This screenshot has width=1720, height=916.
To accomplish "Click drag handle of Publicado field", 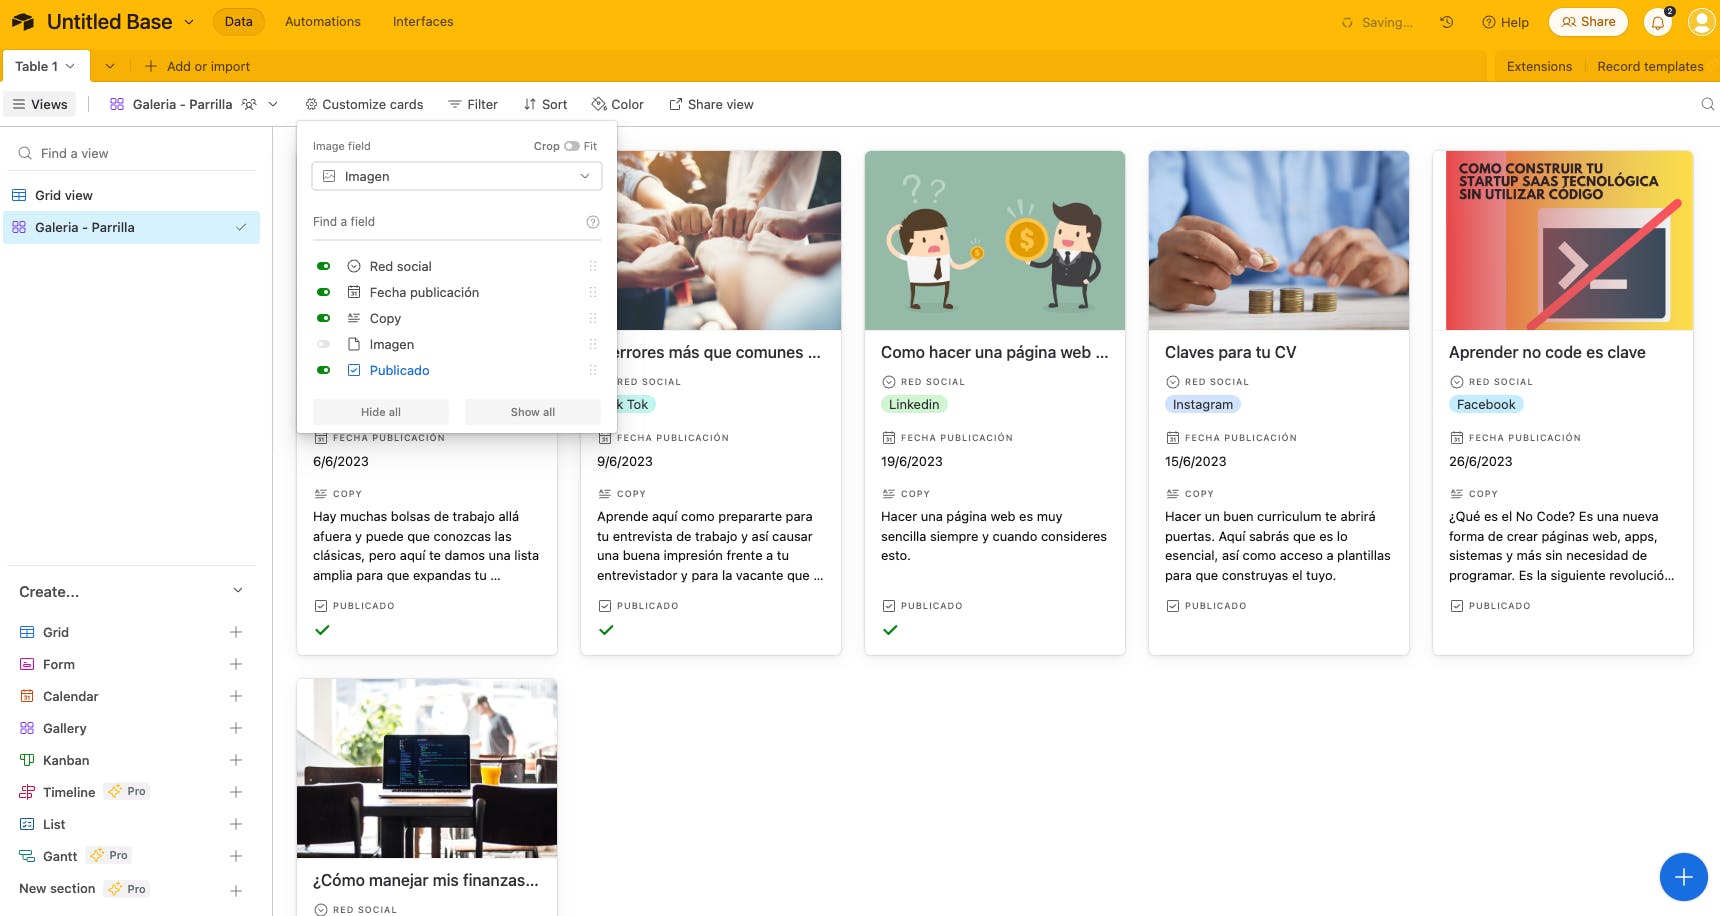I will 592,370.
